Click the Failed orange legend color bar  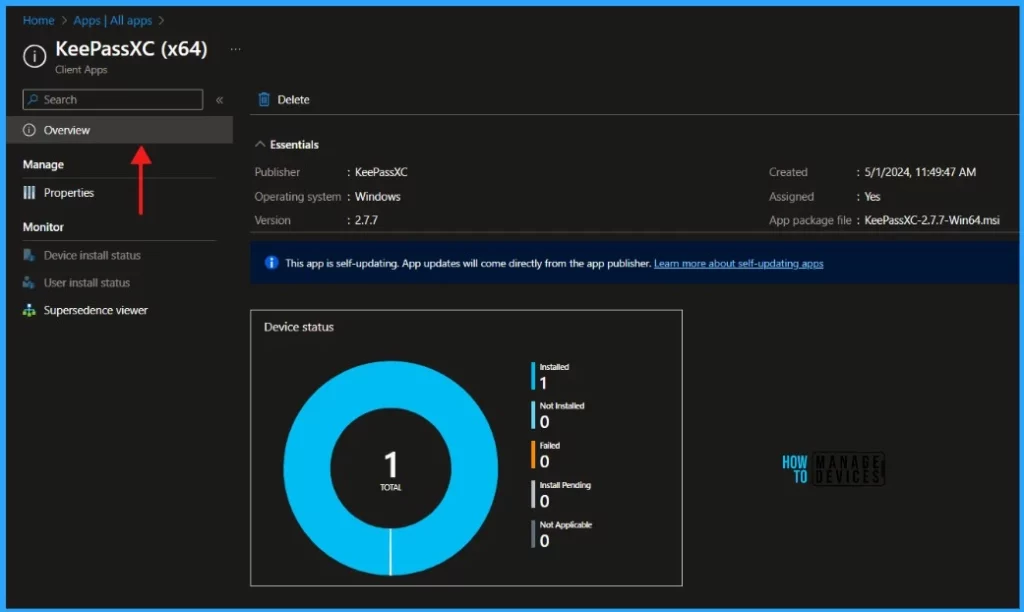point(533,455)
